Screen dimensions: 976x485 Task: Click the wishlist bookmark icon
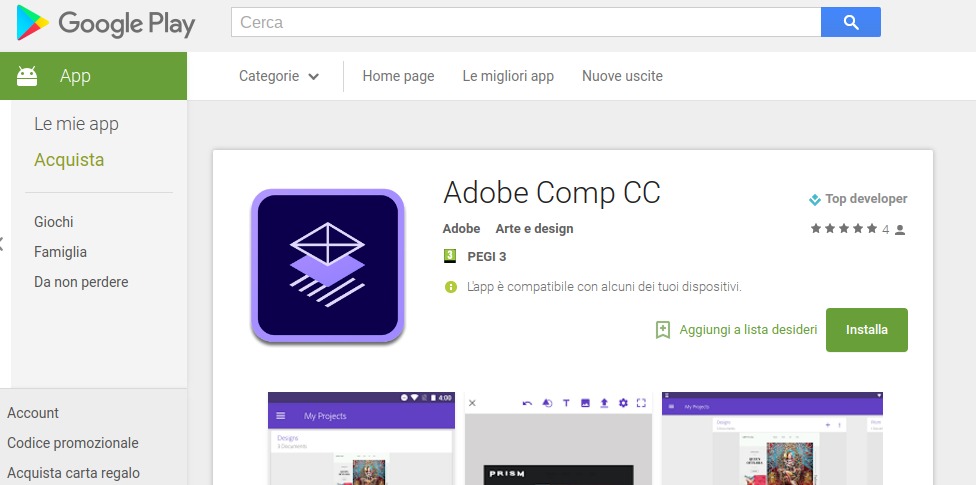pyautogui.click(x=663, y=329)
